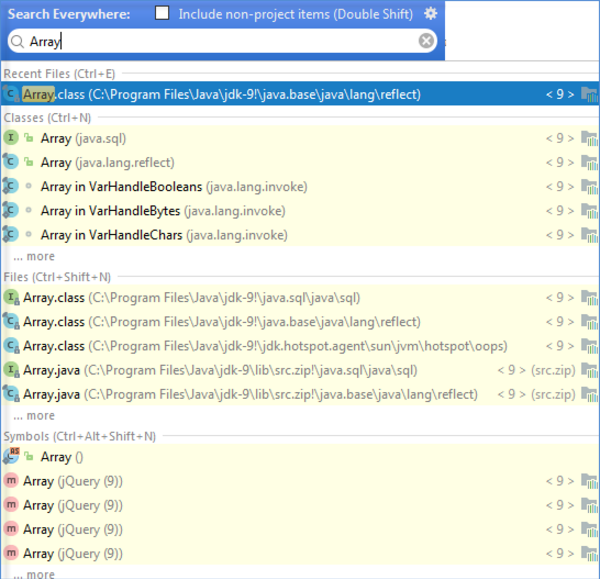Image resolution: width=601 pixels, height=579 pixels.
Task: Open Array in VarHandleBytes
Action: click(300, 211)
